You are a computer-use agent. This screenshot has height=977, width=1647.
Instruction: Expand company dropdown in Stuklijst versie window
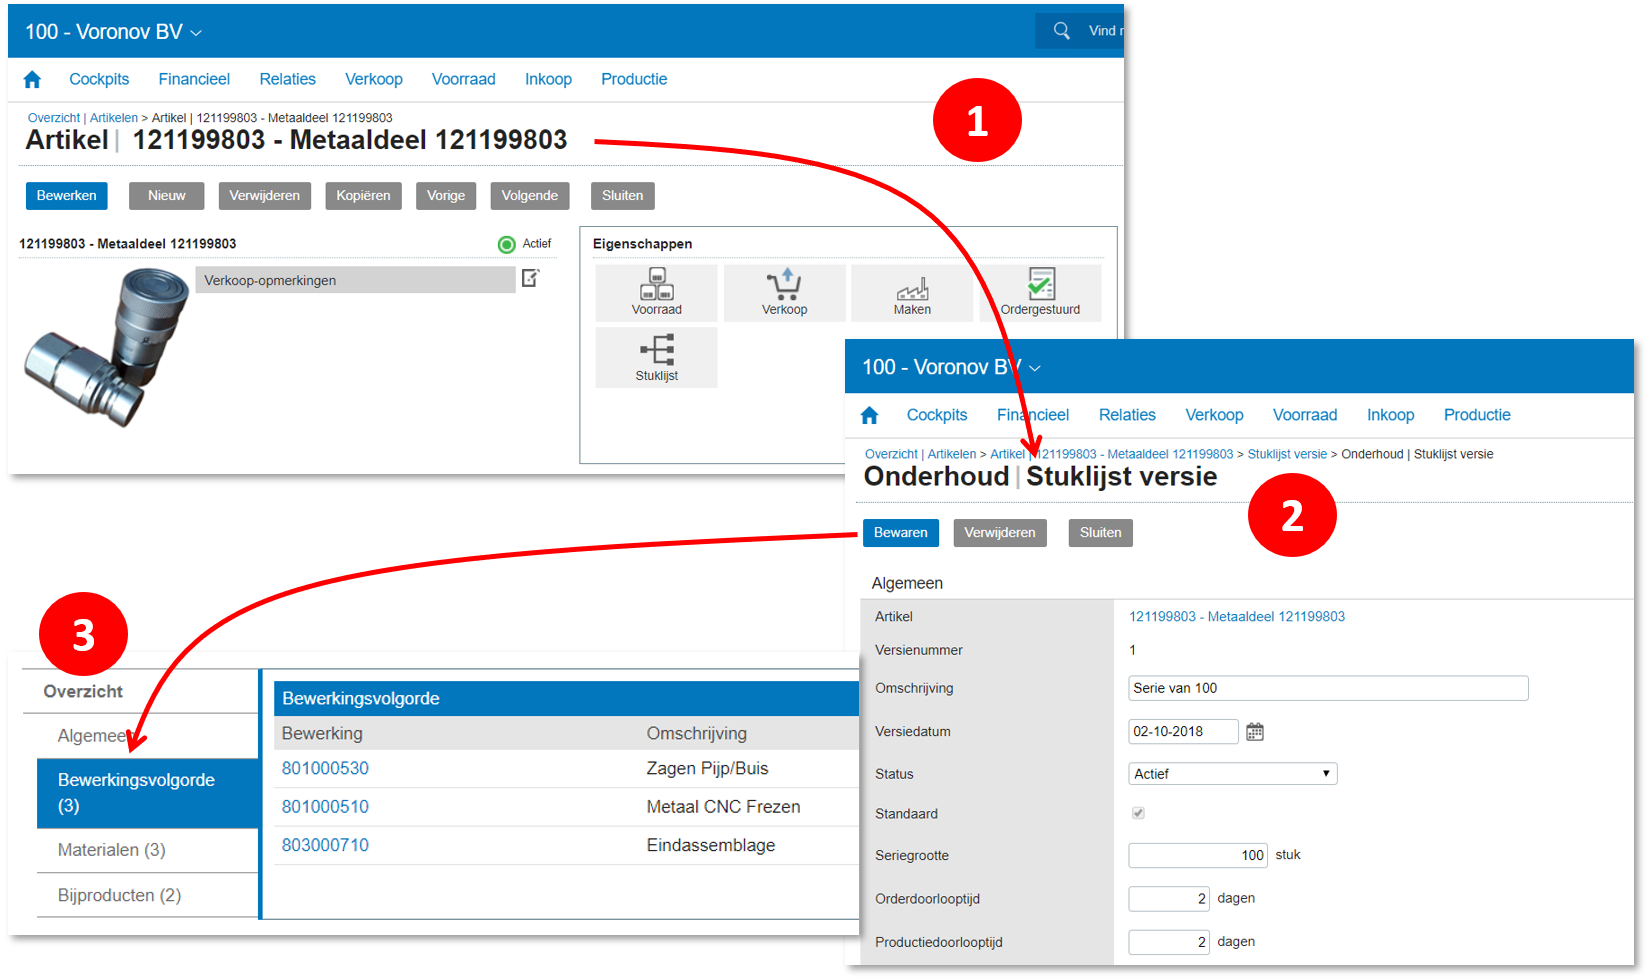(x=1035, y=369)
